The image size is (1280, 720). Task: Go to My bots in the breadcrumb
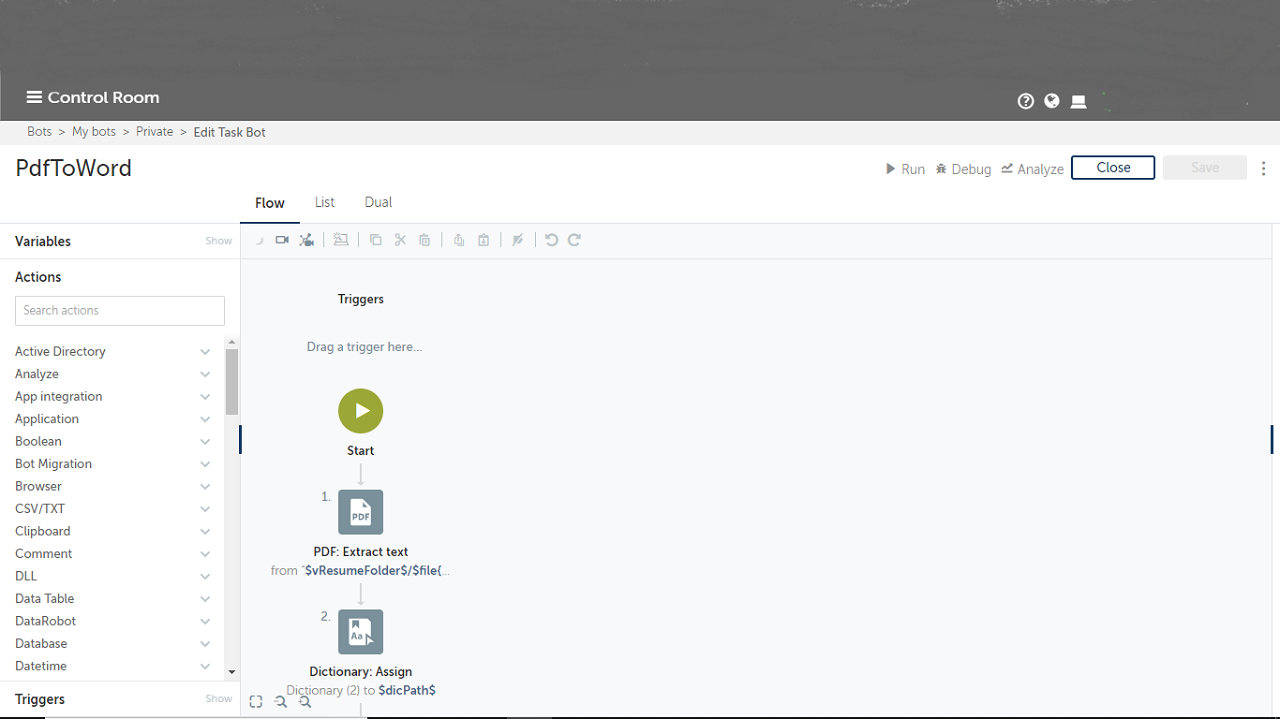pyautogui.click(x=94, y=132)
